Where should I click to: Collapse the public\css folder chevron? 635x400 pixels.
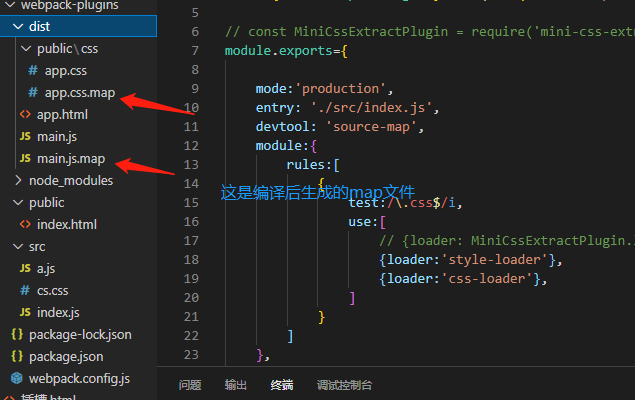click(x=26, y=49)
